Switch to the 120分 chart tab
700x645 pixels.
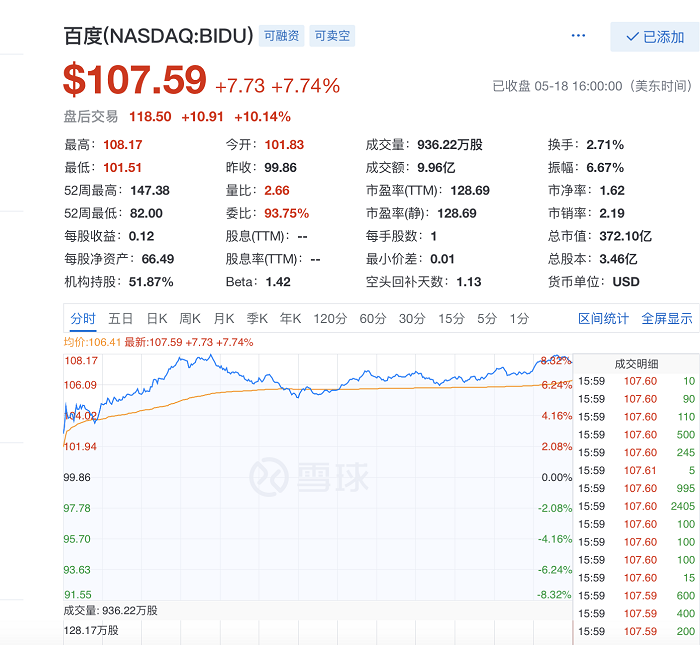(330, 319)
